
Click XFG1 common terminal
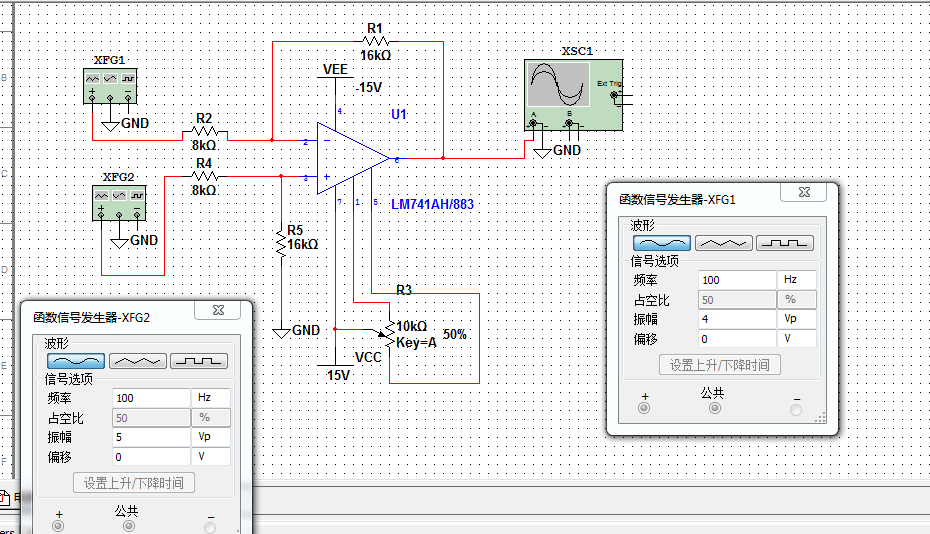715,408
